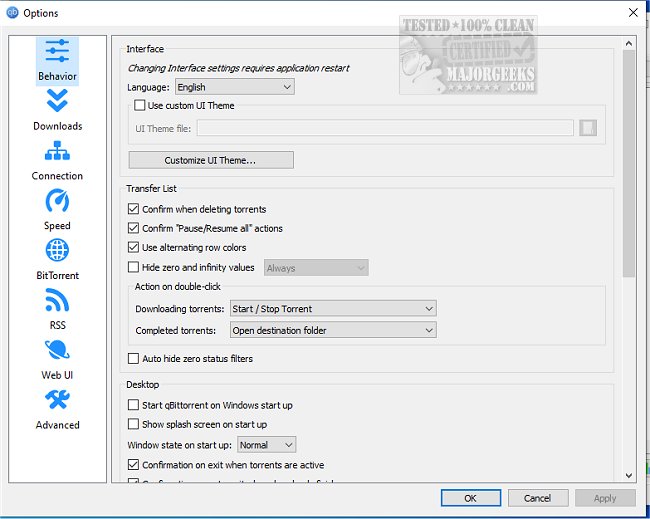The image size is (650, 519).
Task: Open the Connection network icon
Action: [57, 151]
